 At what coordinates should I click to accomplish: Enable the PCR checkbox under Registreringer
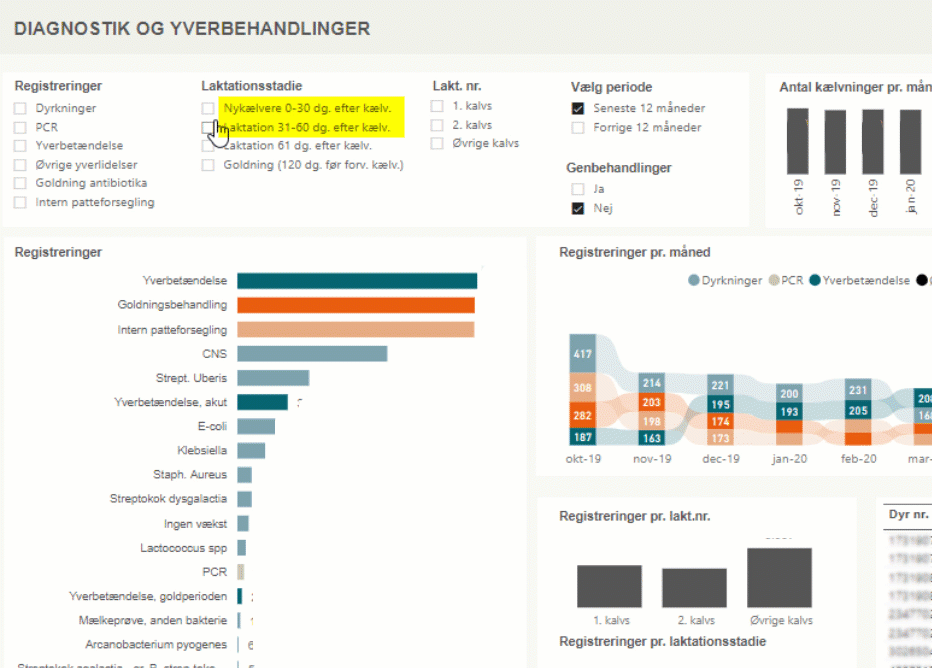(20, 128)
